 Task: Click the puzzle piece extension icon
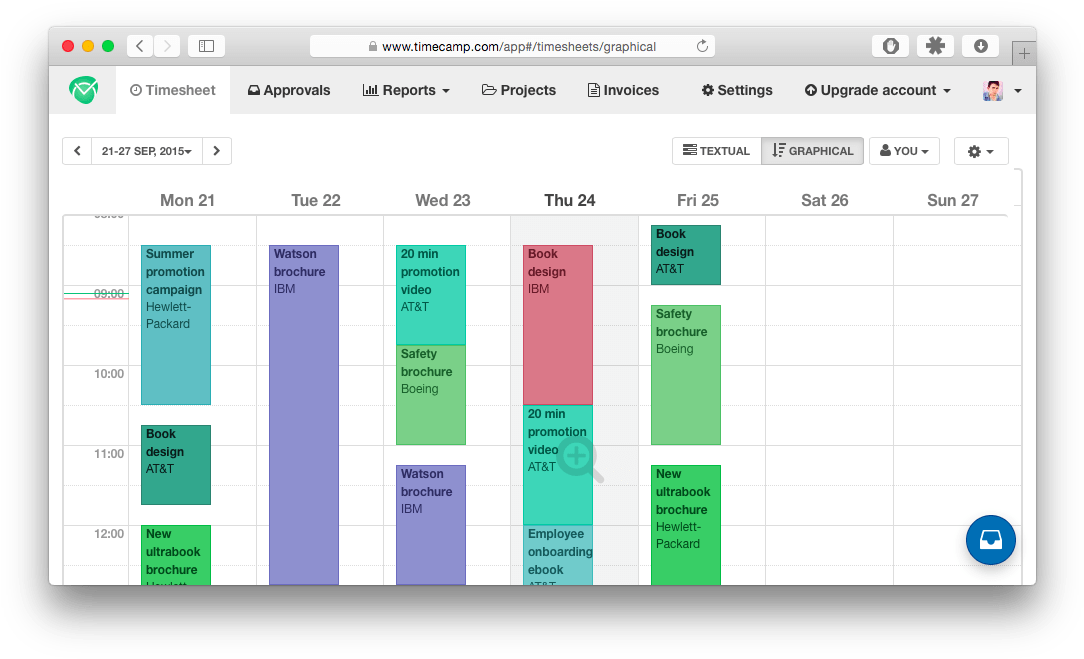(935, 46)
